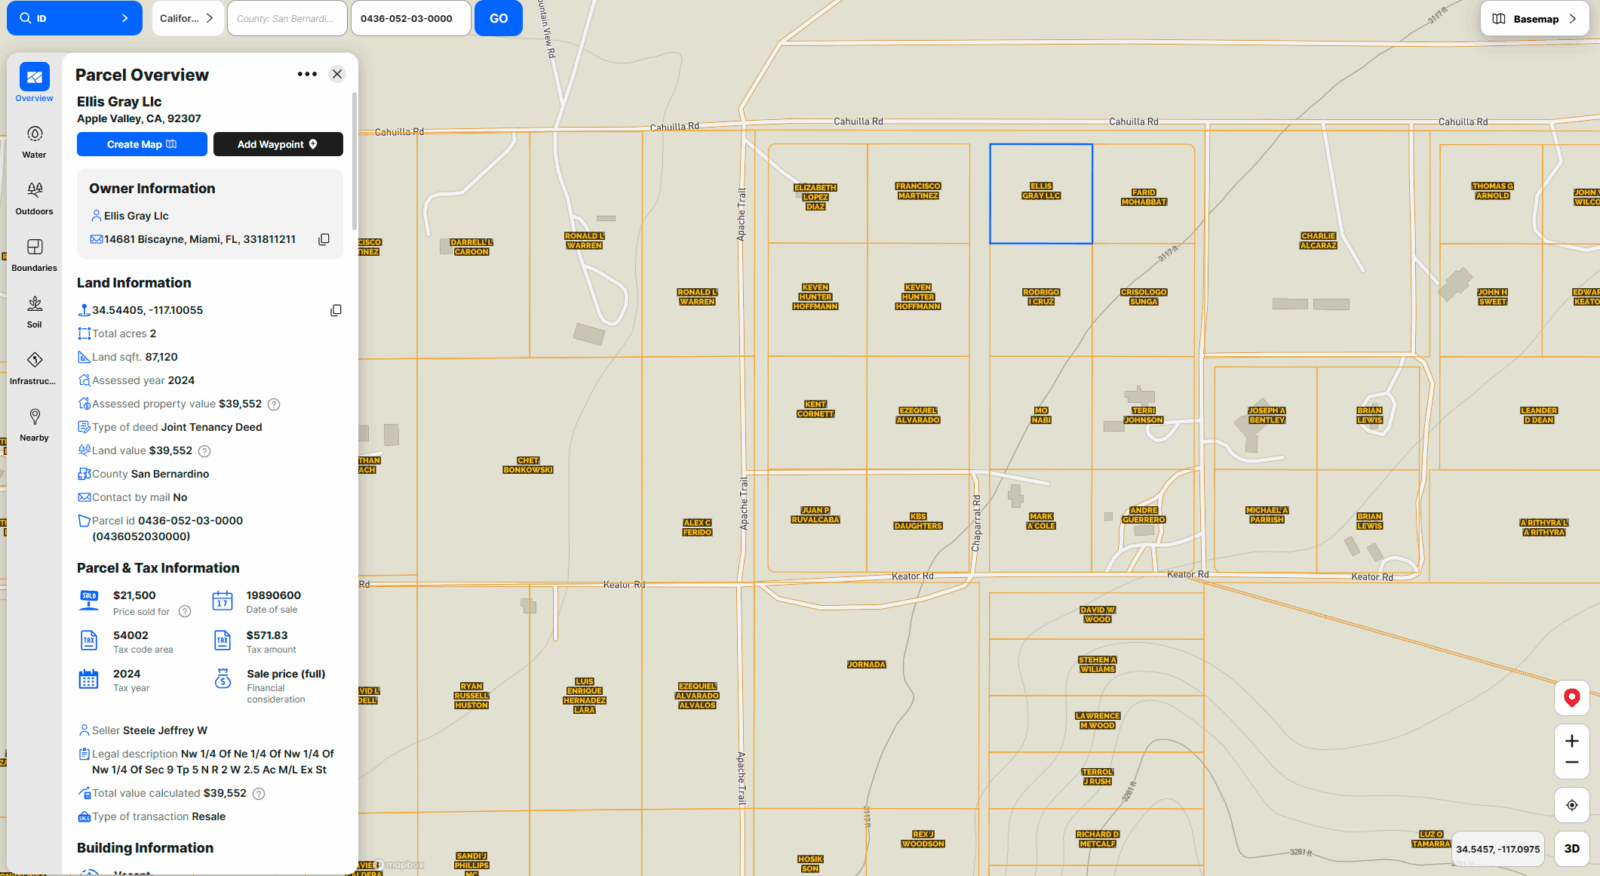Open the Water sidebar panel
This screenshot has height=876, width=1600.
[x=34, y=141]
